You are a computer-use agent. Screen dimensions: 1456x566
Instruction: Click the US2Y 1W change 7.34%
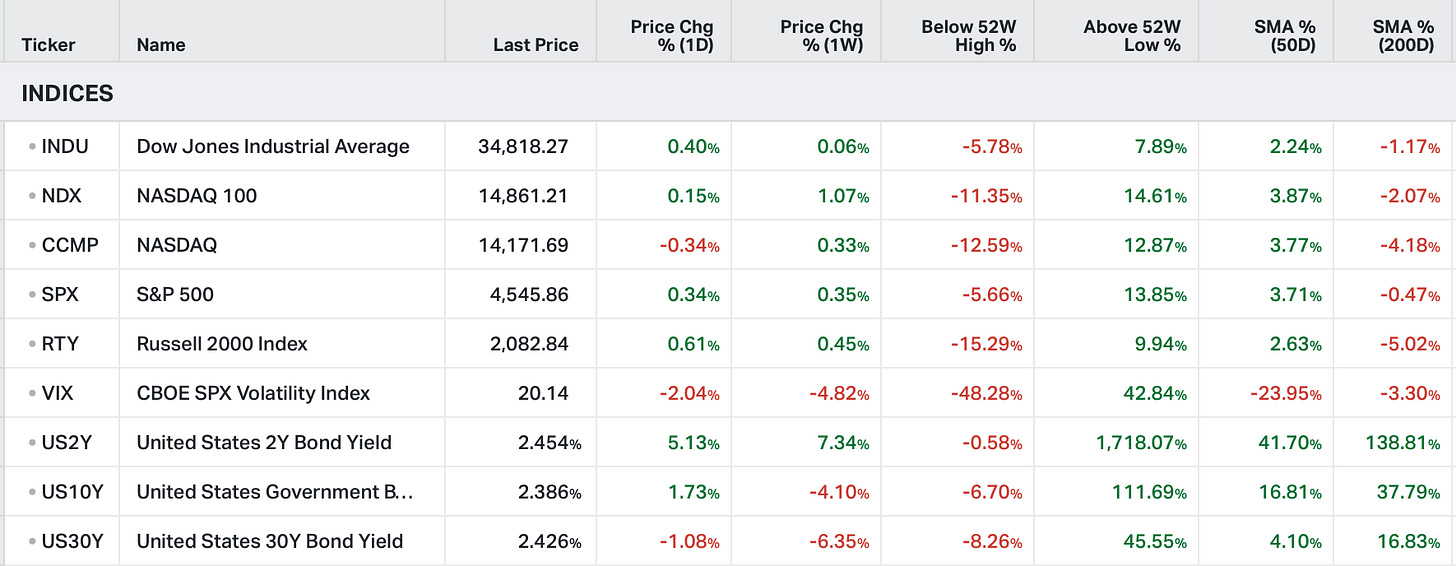[843, 443]
